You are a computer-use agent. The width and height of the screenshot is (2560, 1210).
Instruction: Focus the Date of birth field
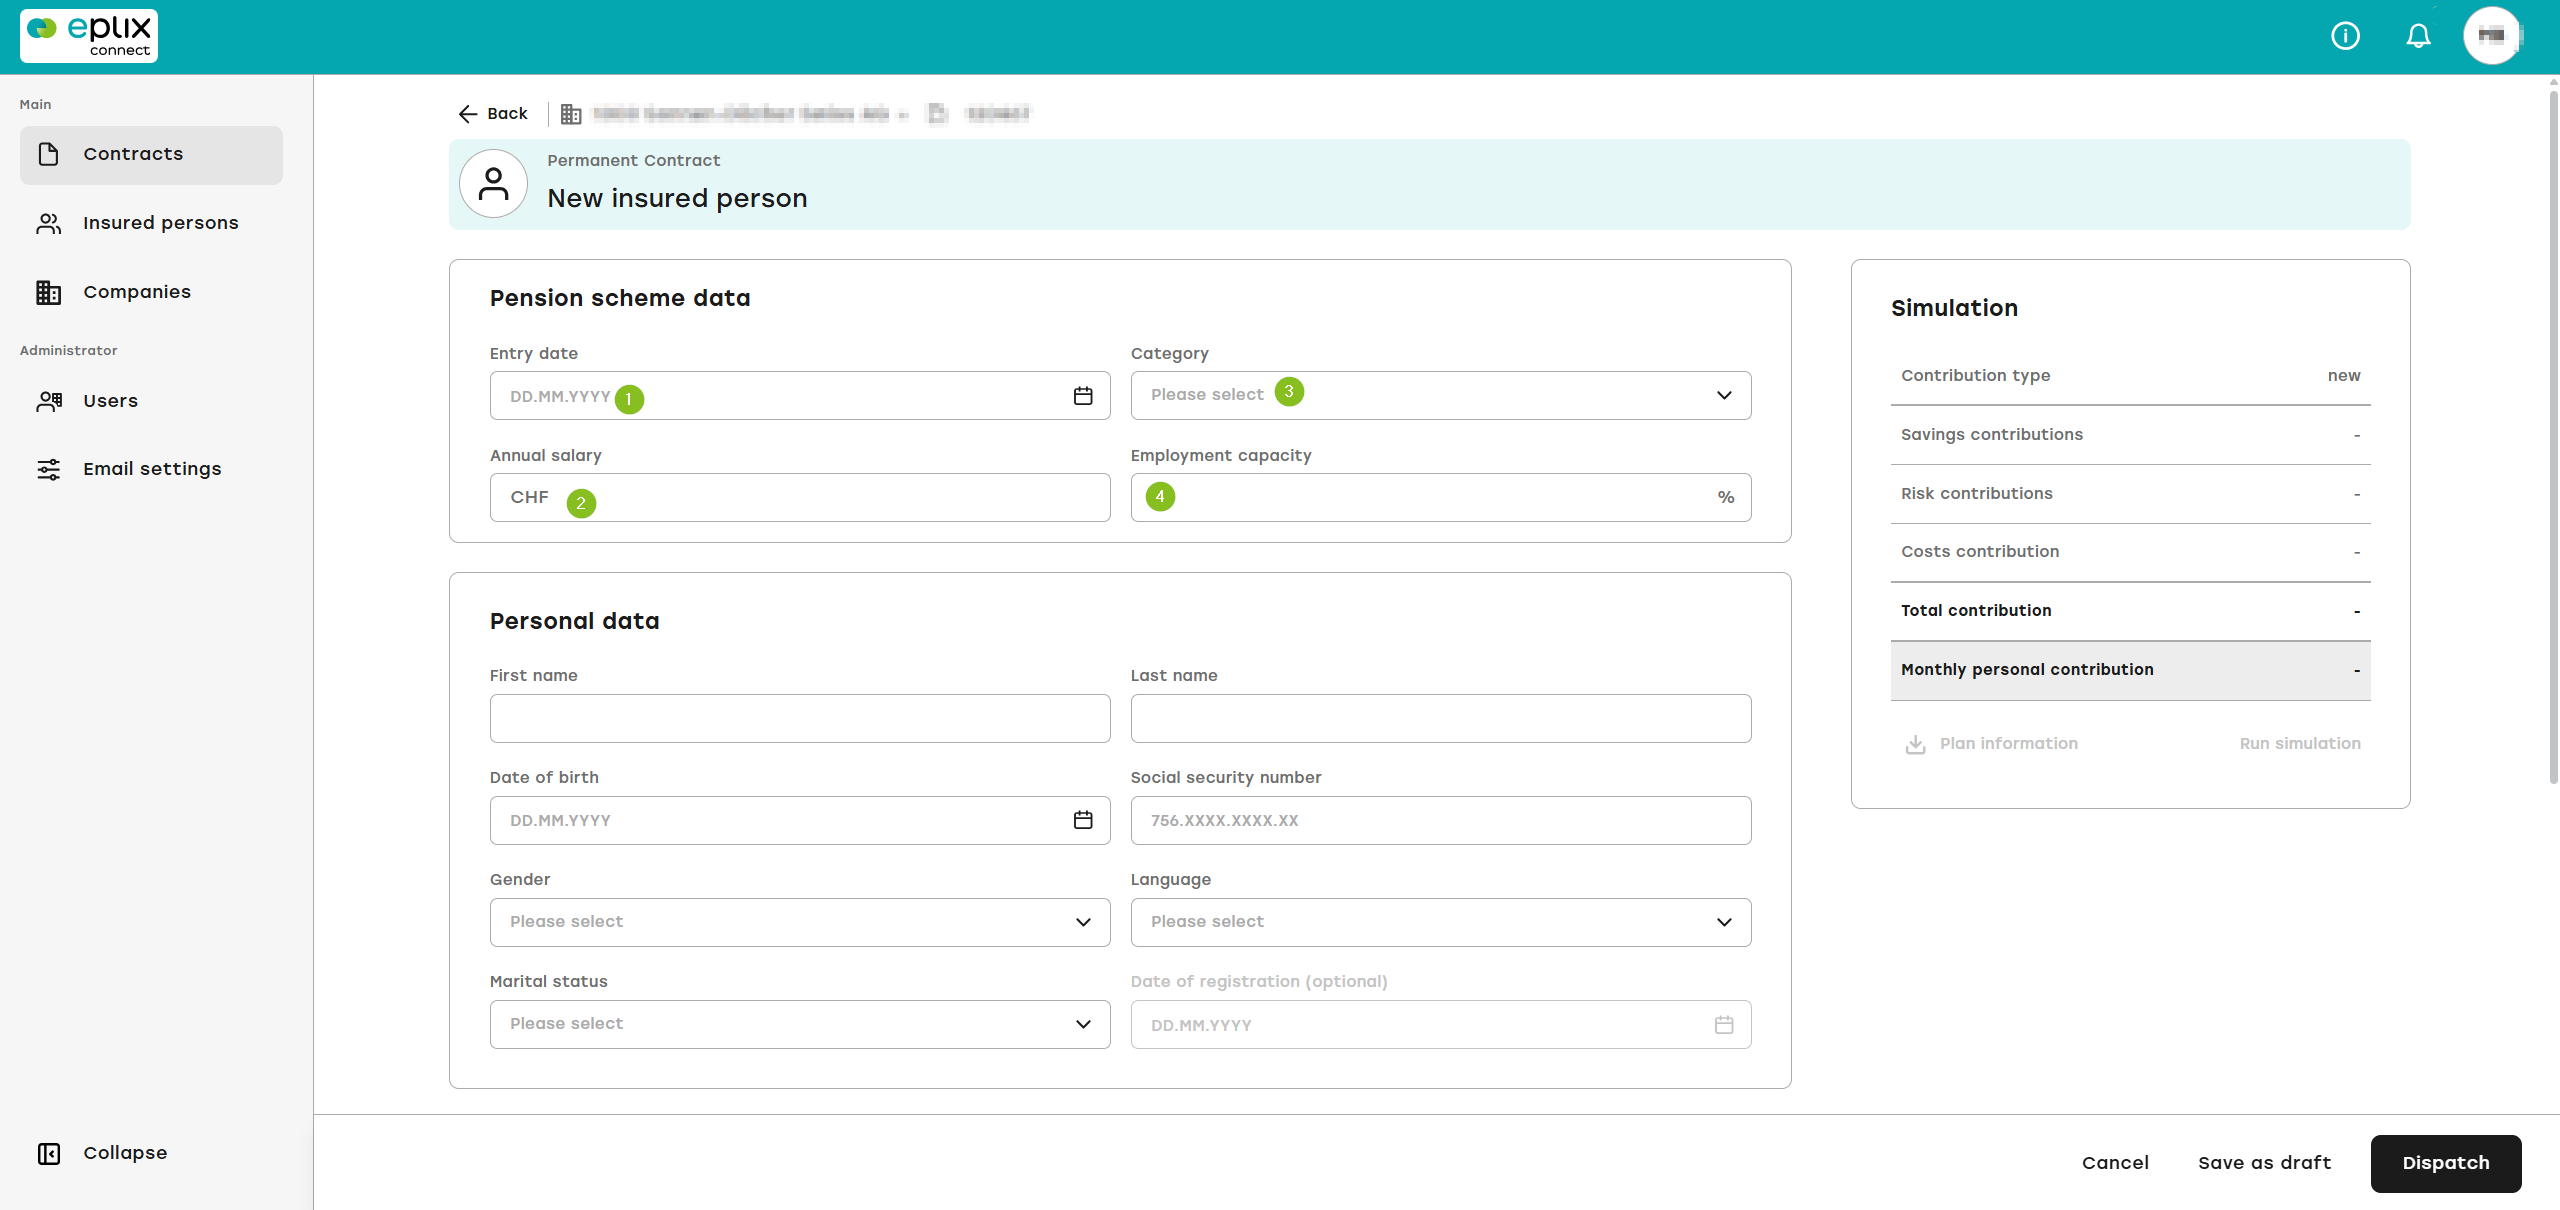(x=800, y=820)
